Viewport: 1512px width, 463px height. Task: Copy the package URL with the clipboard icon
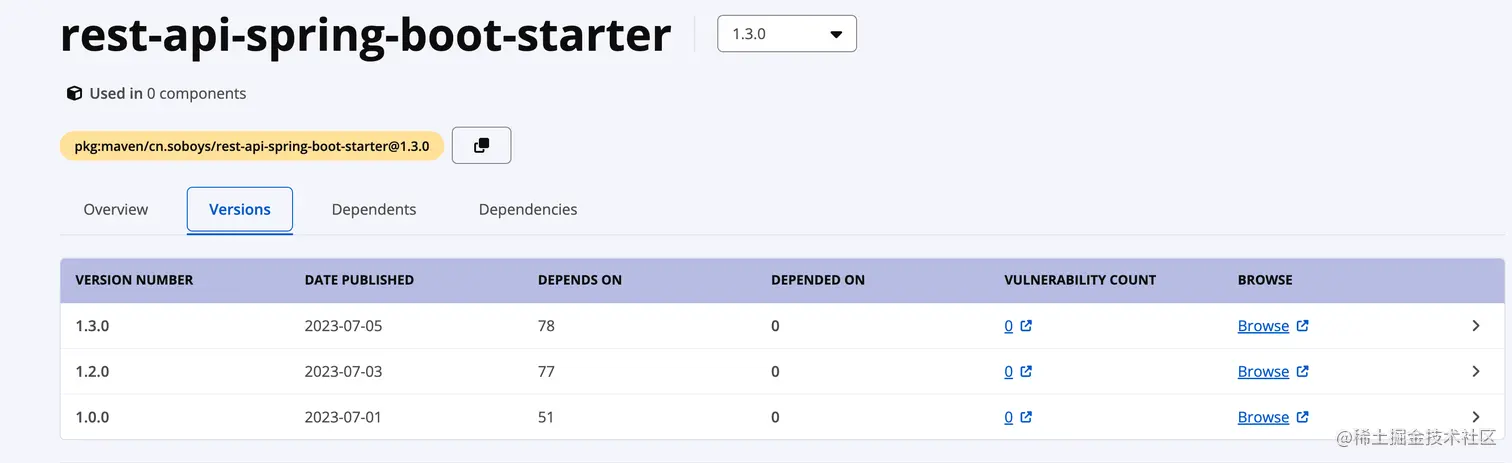(481, 145)
